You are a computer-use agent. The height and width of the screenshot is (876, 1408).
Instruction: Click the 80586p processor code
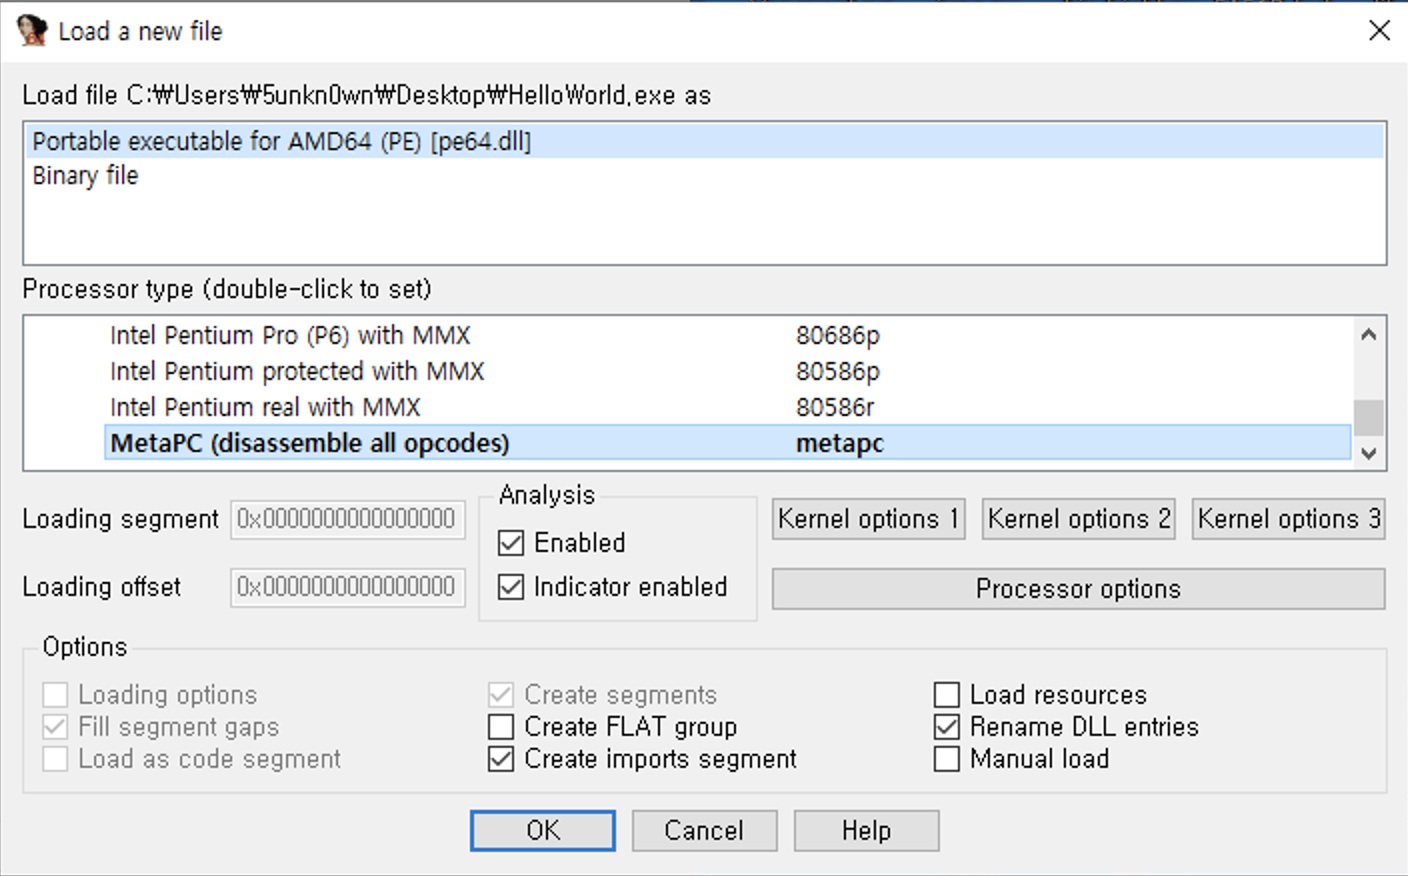click(838, 372)
